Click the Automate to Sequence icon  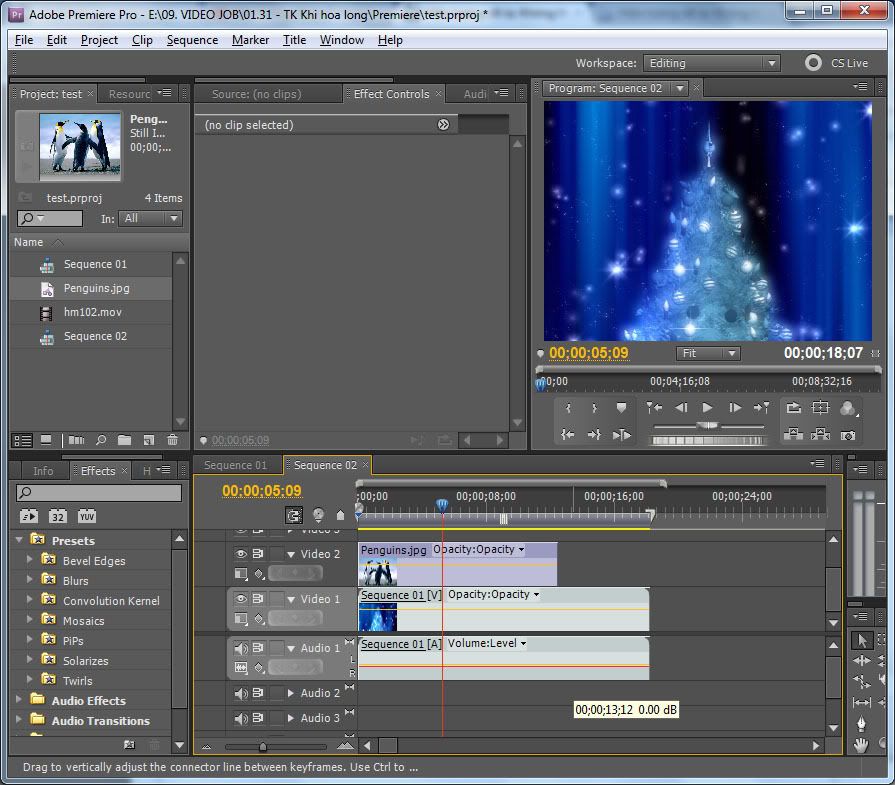point(76,440)
